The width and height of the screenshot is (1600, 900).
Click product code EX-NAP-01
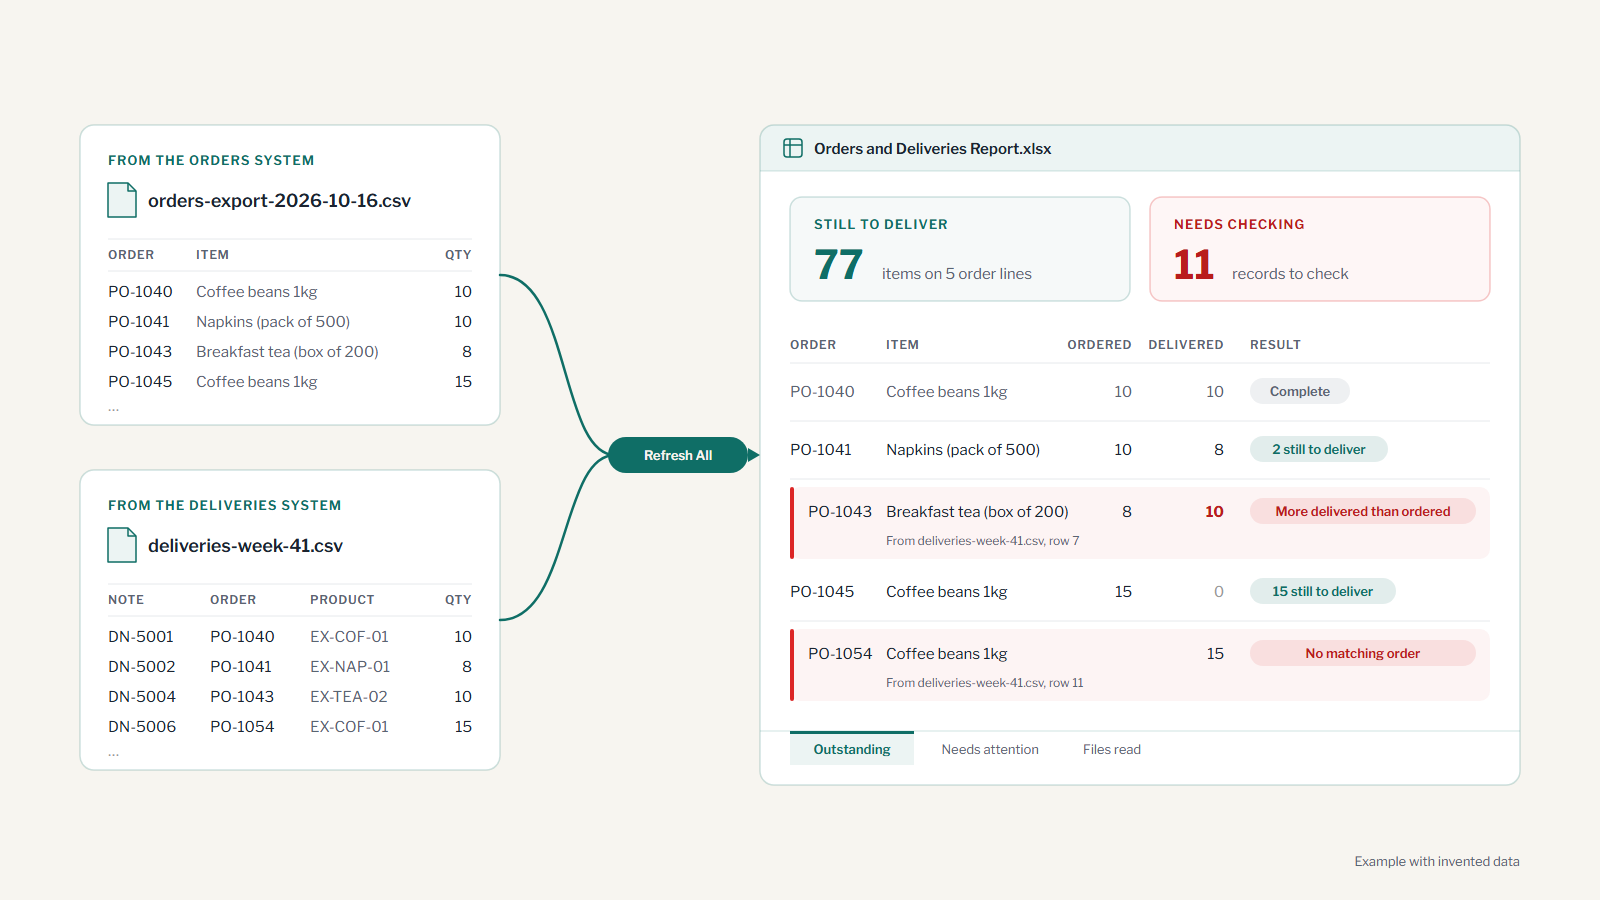[350, 667]
